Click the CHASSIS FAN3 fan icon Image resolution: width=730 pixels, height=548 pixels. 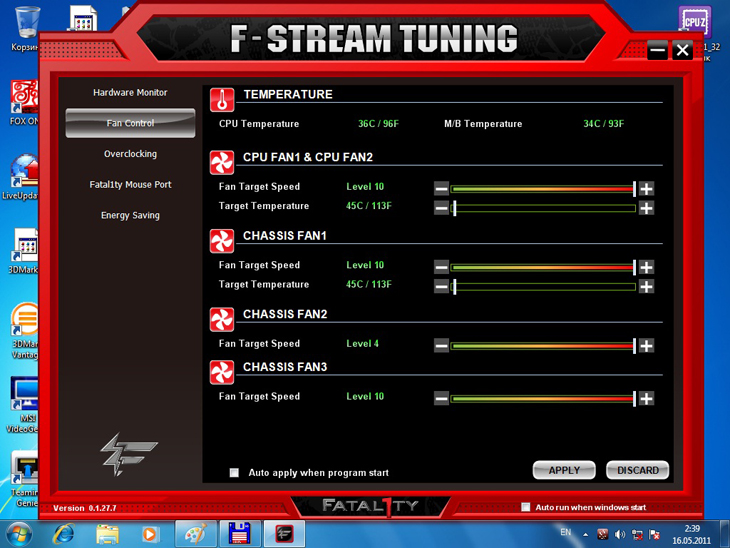221,371
